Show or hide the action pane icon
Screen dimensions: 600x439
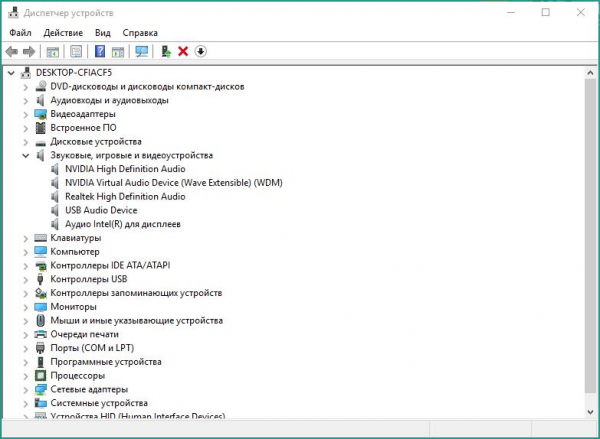point(118,51)
